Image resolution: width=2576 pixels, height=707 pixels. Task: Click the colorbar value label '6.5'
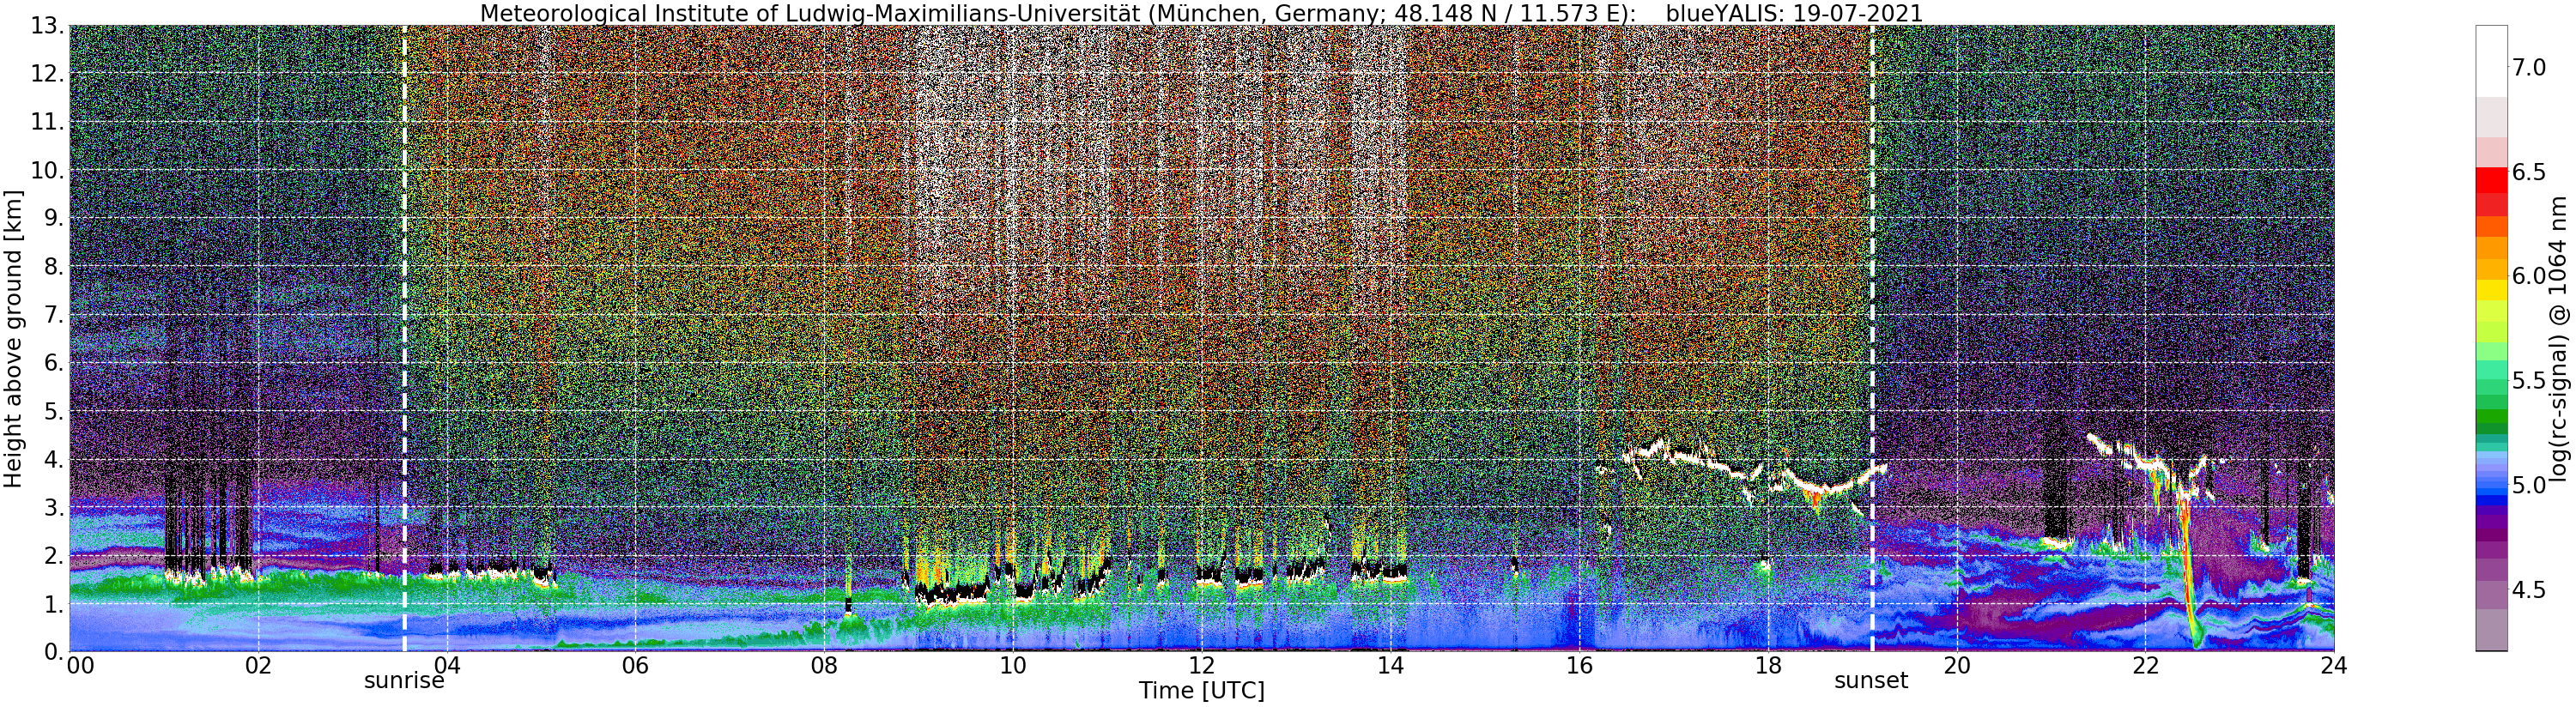[x=2529, y=172]
